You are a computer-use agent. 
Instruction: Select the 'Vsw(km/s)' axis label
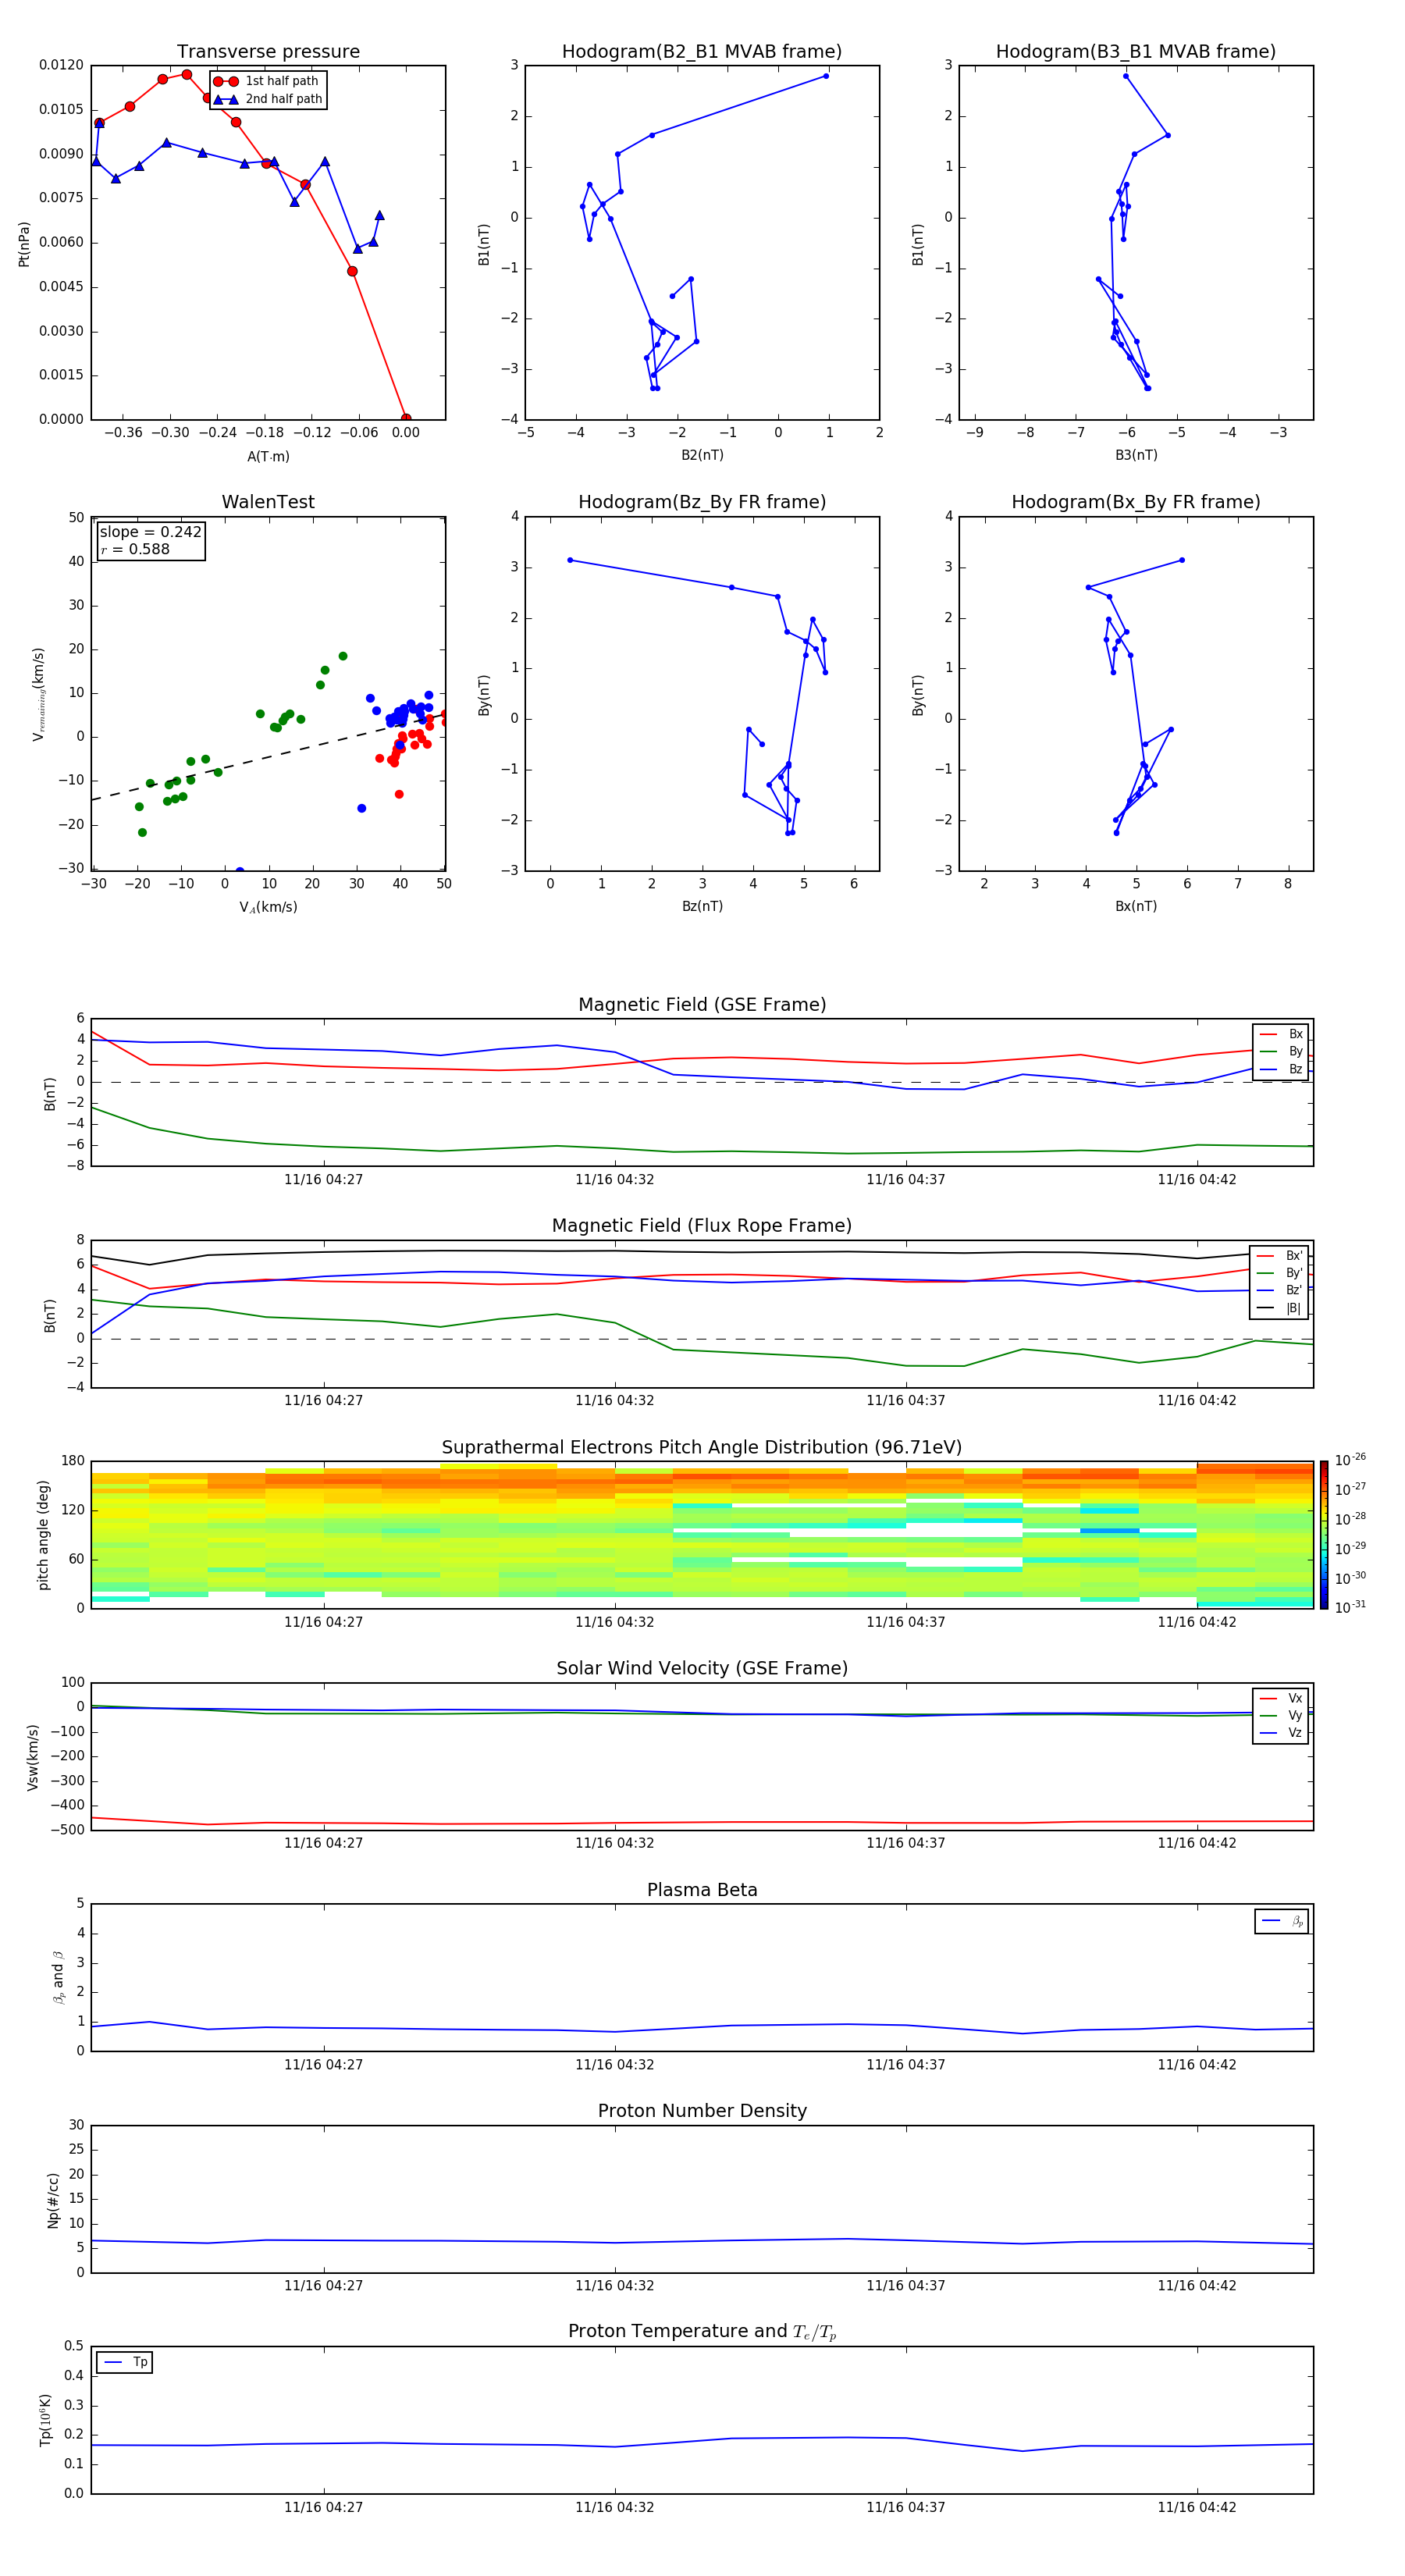32,1757
